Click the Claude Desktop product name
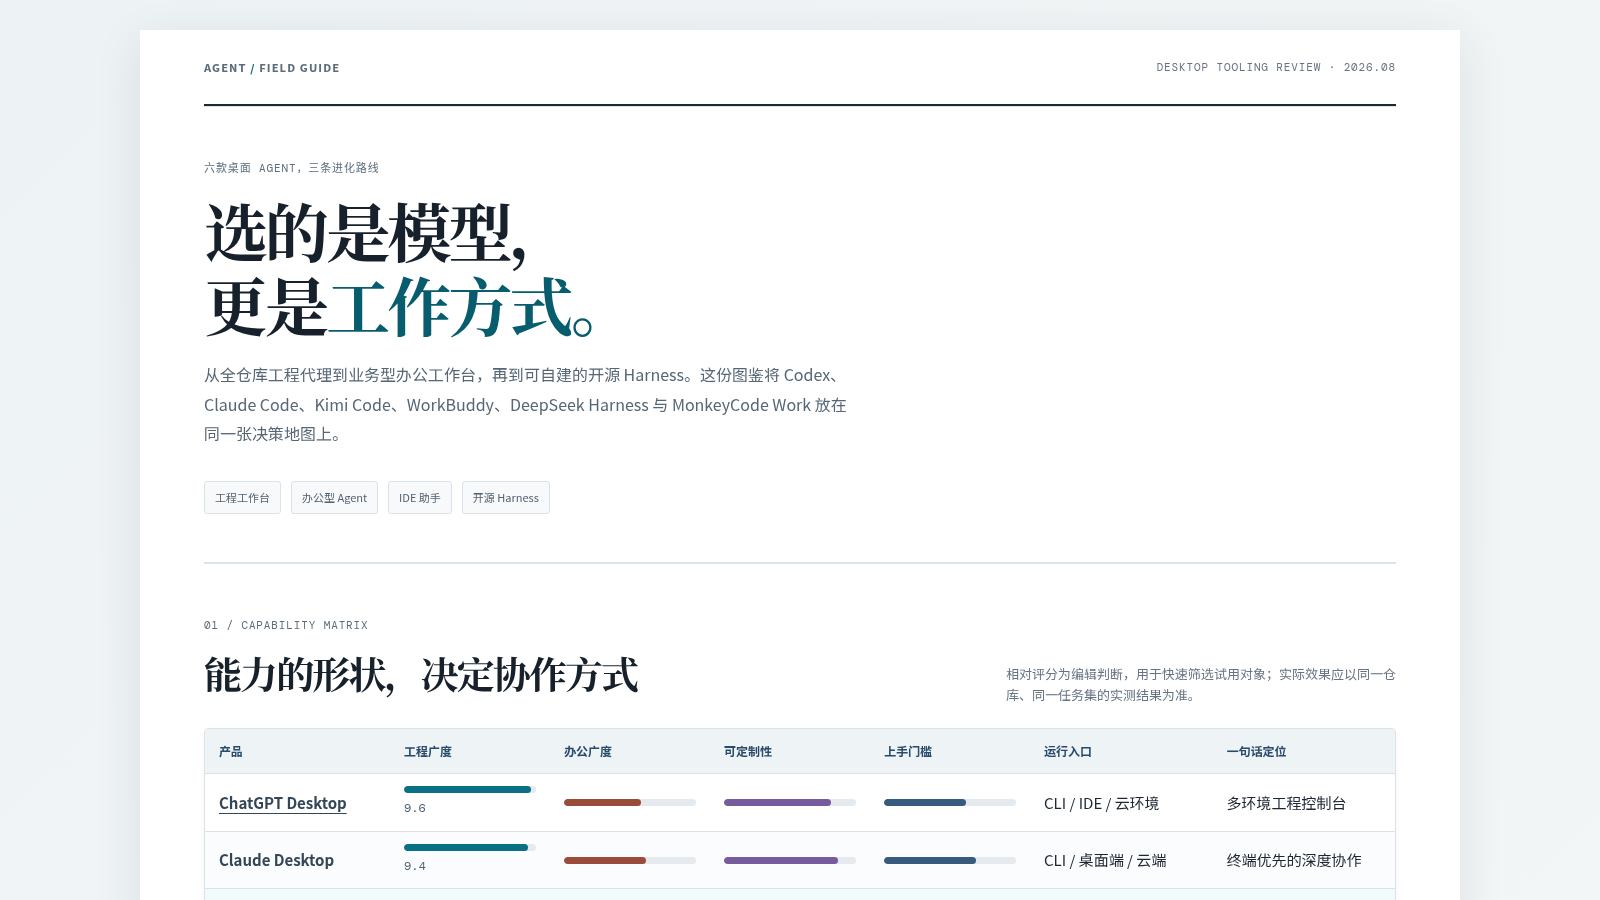This screenshot has width=1600, height=900. [276, 860]
